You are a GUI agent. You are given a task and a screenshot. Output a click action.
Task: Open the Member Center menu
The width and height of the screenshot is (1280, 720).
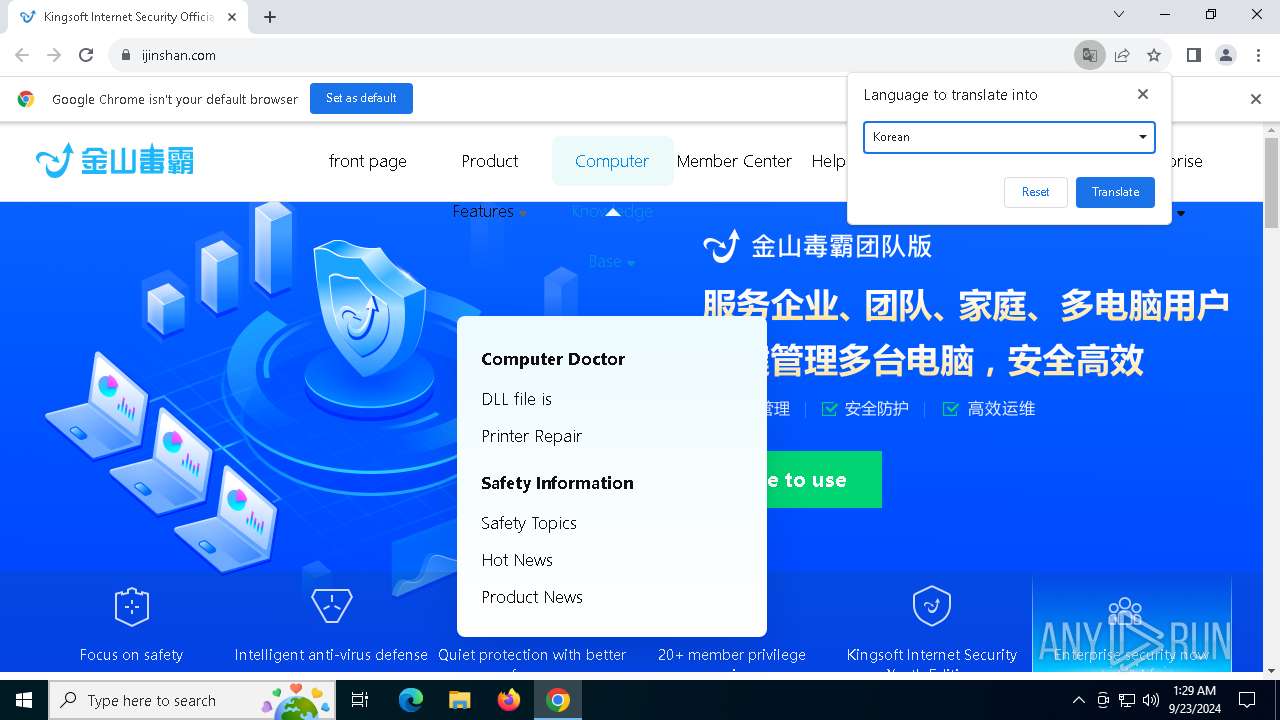pyautogui.click(x=734, y=161)
